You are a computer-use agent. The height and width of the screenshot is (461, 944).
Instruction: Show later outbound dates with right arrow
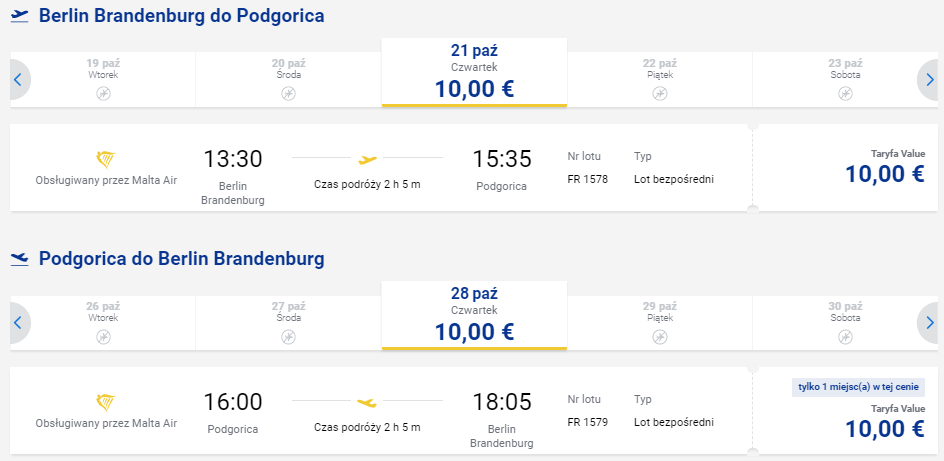tap(929, 79)
